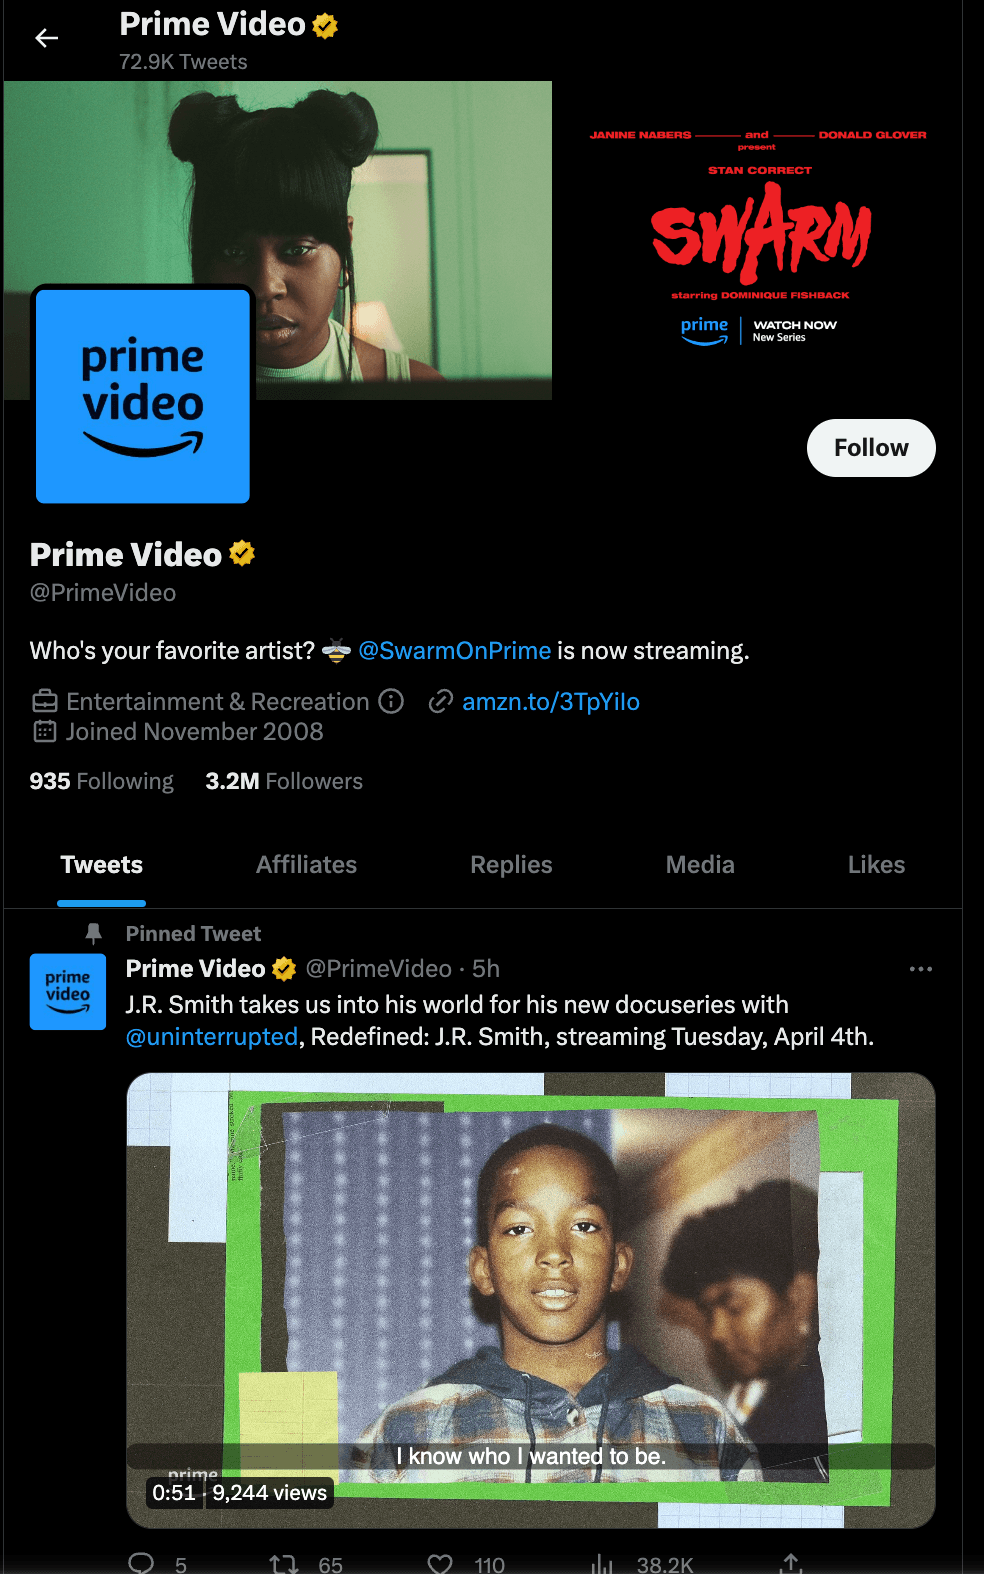Retweet the pinned J.R. Smith tweet
This screenshot has height=1574, width=984.
tap(284, 1563)
